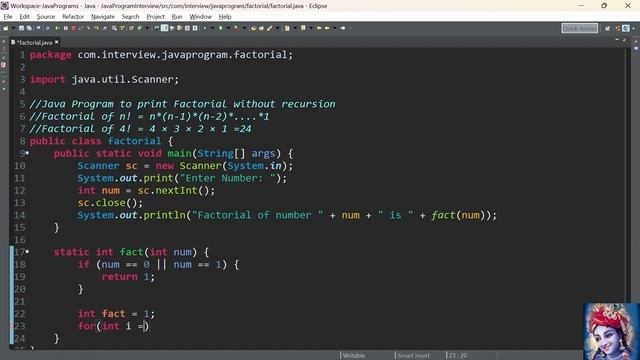Viewport: 640px width, 360px height.
Task: Click the Suspend debug icon
Action: 65,28
